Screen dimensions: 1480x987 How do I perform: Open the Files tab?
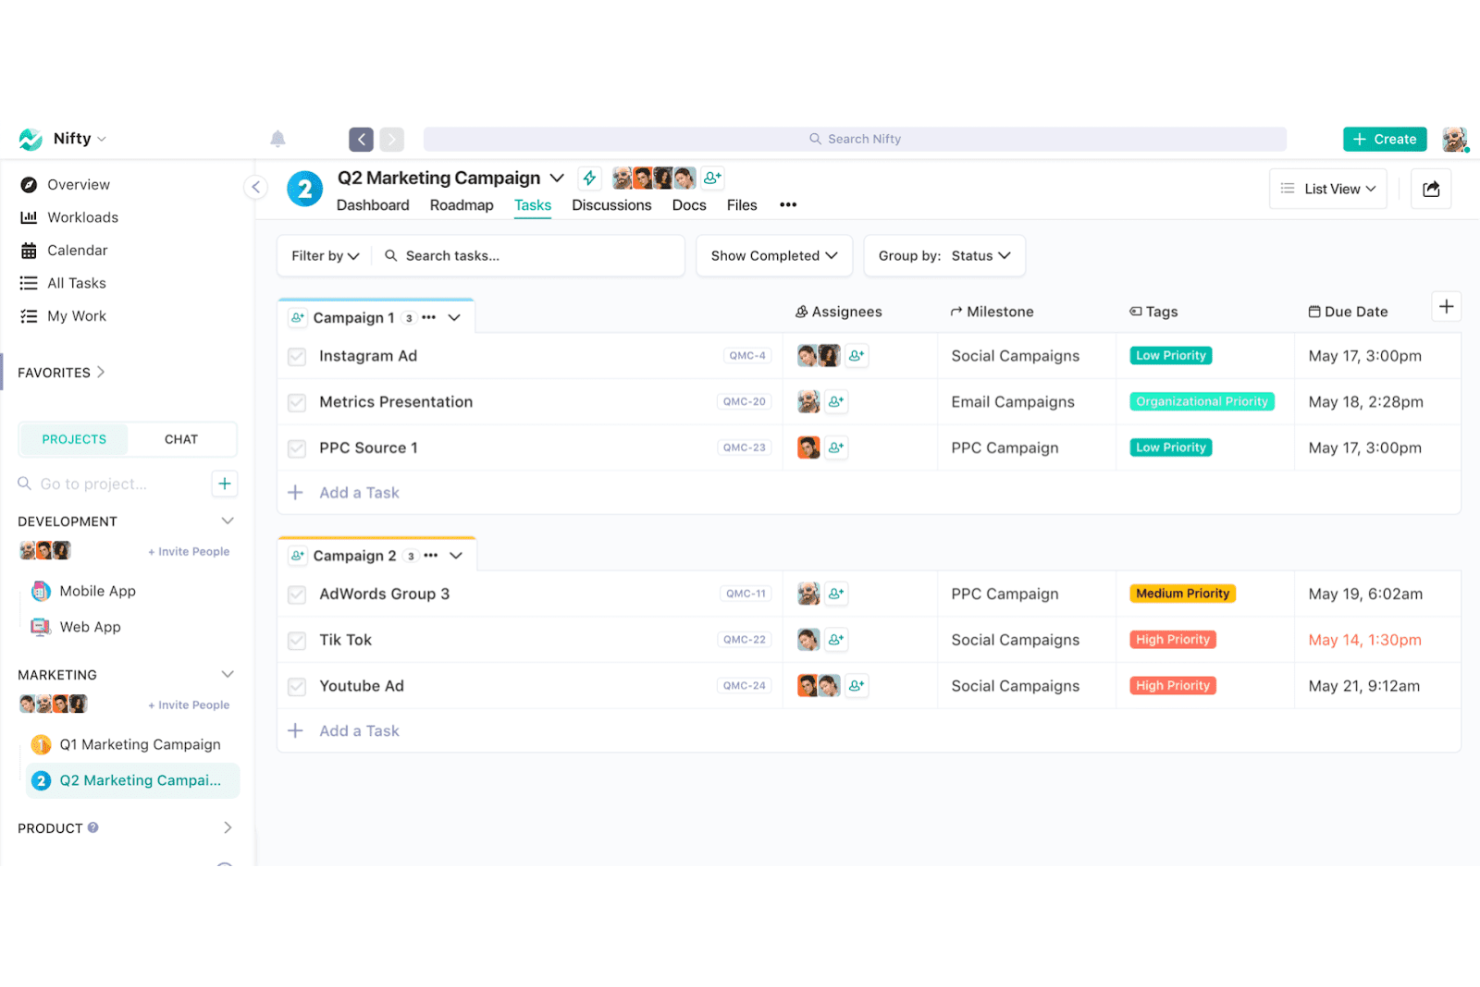742,205
